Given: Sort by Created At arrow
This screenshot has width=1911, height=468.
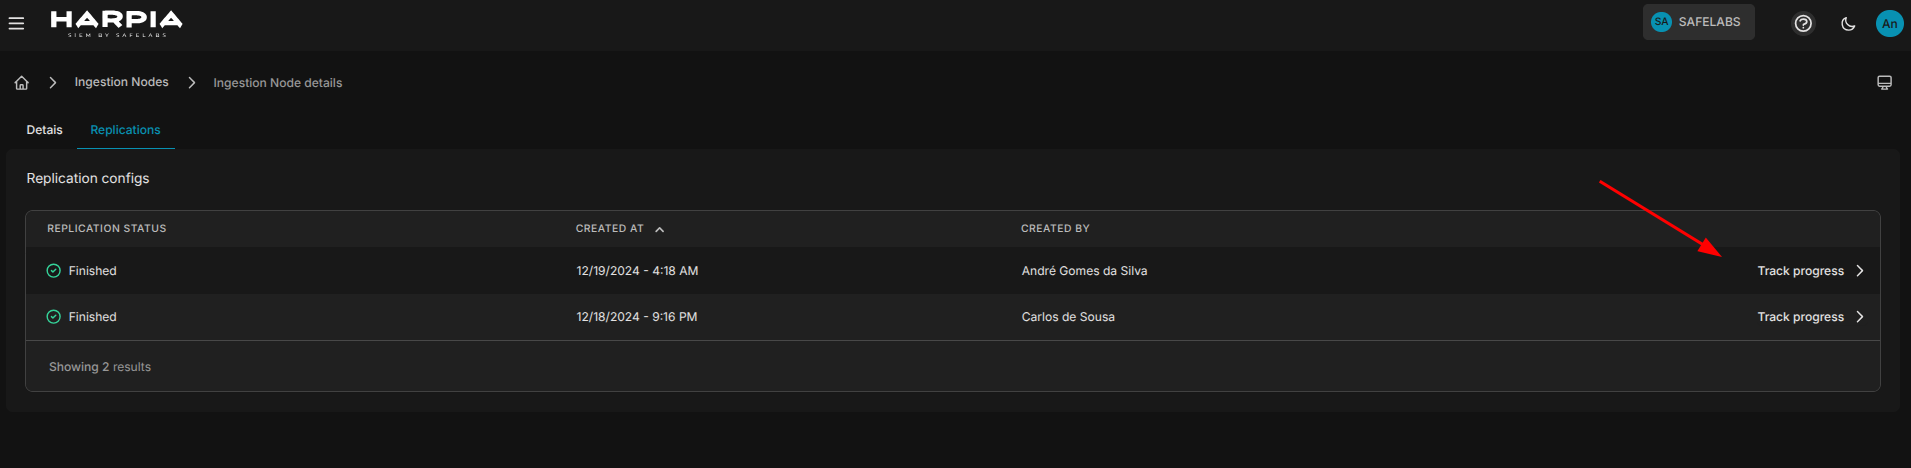Looking at the screenshot, I should tap(659, 229).
